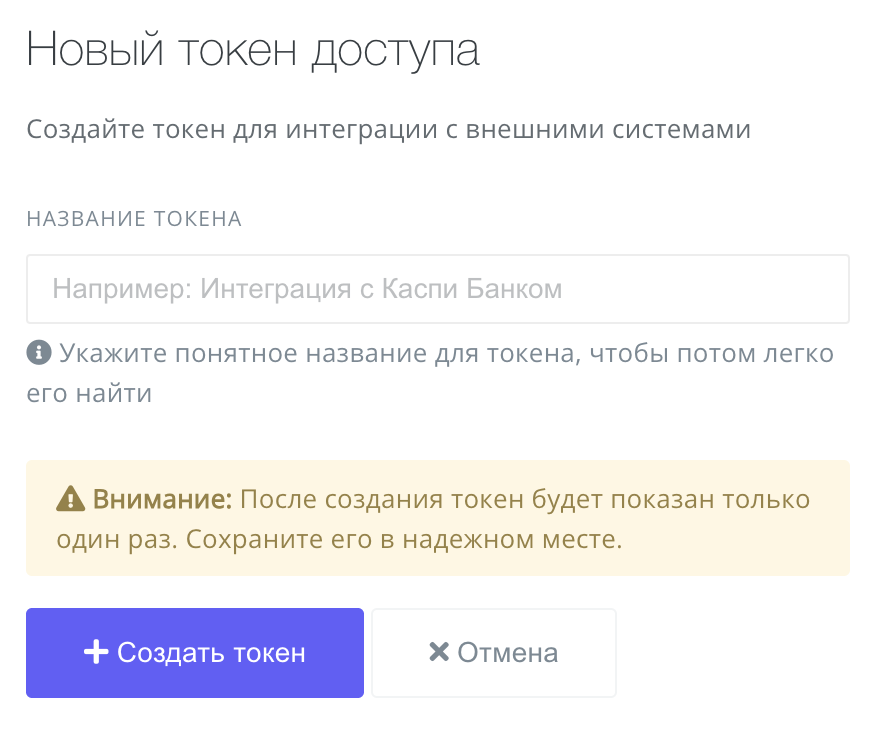Click the X icon beside Отмена
This screenshot has width=880, height=738.
click(438, 653)
